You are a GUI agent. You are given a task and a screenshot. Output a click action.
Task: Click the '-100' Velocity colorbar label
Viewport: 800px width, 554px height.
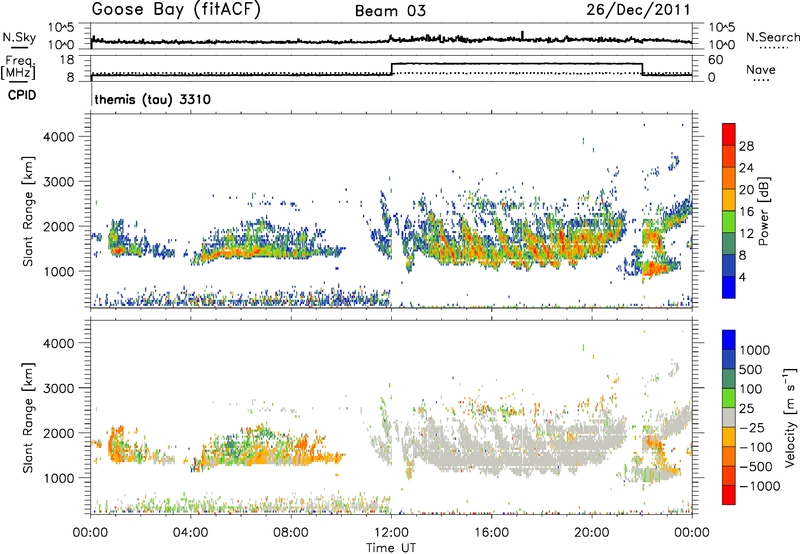(756, 447)
